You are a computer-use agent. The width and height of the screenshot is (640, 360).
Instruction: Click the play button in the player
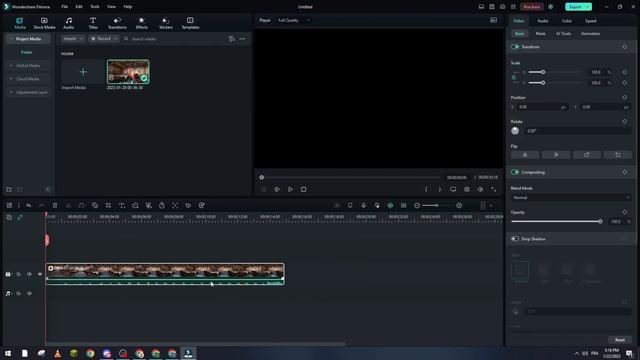290,189
